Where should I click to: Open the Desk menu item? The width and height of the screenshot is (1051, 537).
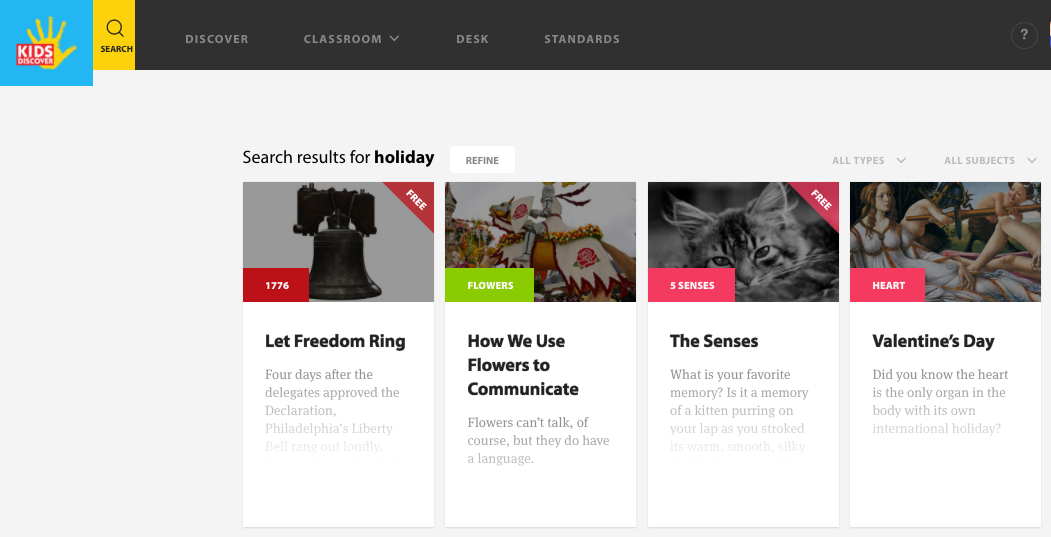(472, 39)
